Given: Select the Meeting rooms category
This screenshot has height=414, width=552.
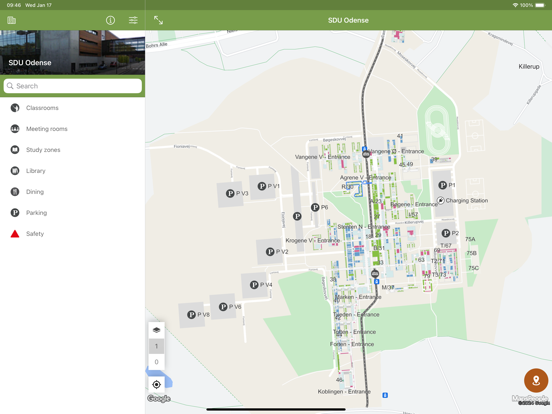Looking at the screenshot, I should click(x=73, y=129).
